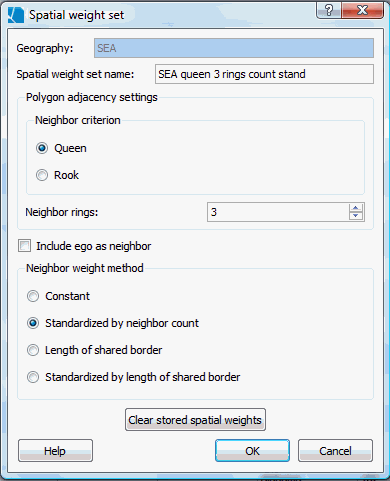Open the Help button
390x481 pixels.
click(55, 451)
